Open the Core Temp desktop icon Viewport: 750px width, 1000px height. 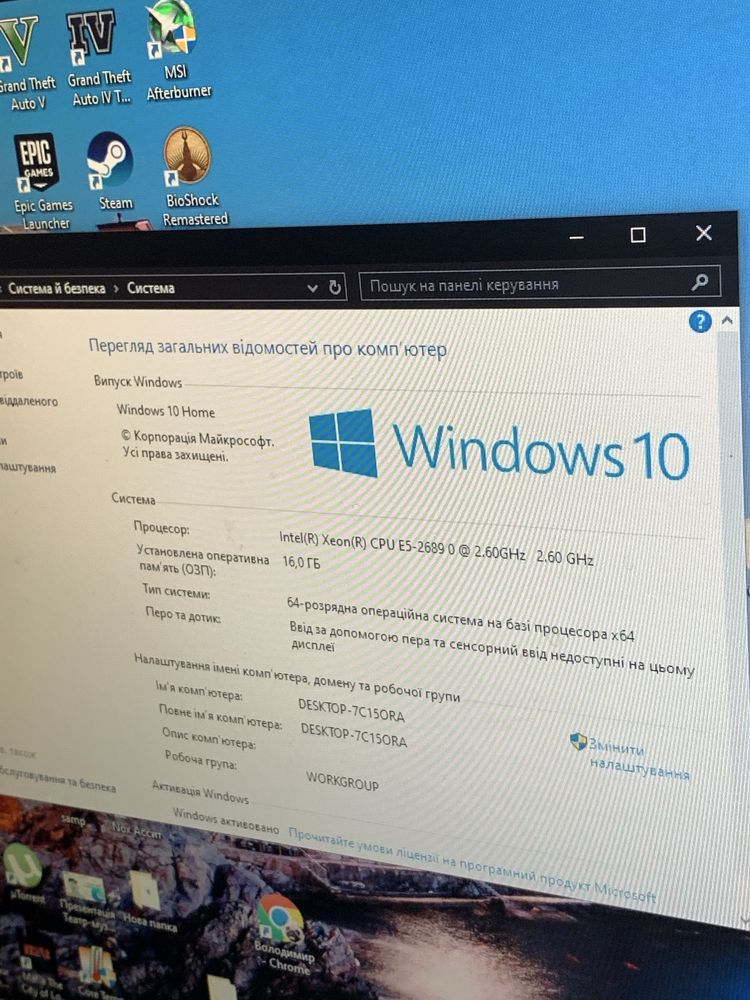tap(97, 974)
